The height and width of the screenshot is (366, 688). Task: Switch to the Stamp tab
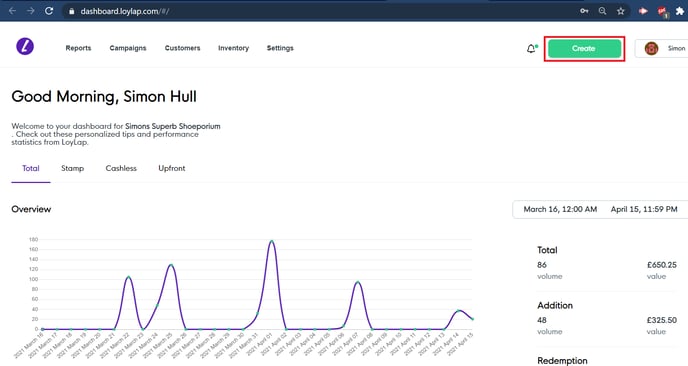point(72,169)
